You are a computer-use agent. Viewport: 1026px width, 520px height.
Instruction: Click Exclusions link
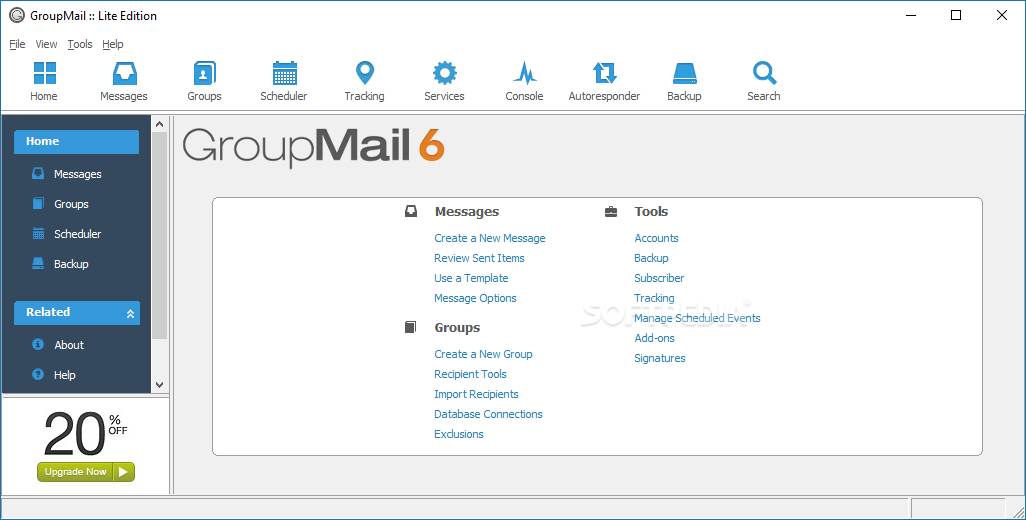click(x=459, y=434)
